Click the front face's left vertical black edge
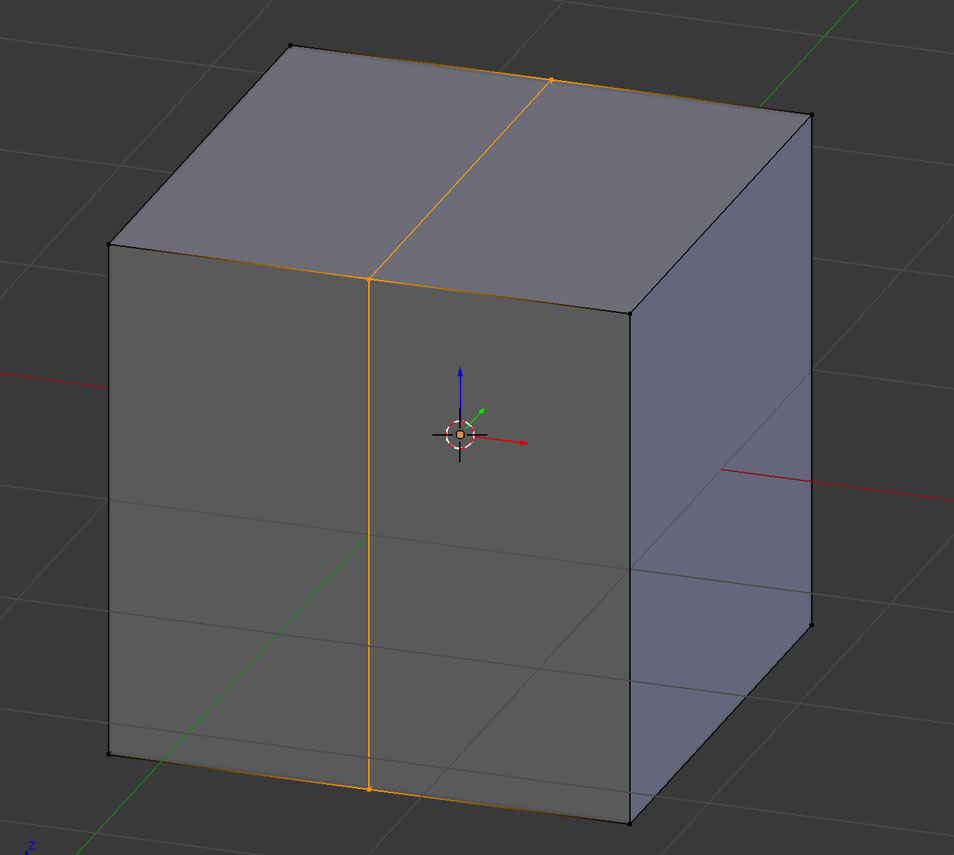Screen dimensions: 954x855 click(109, 499)
